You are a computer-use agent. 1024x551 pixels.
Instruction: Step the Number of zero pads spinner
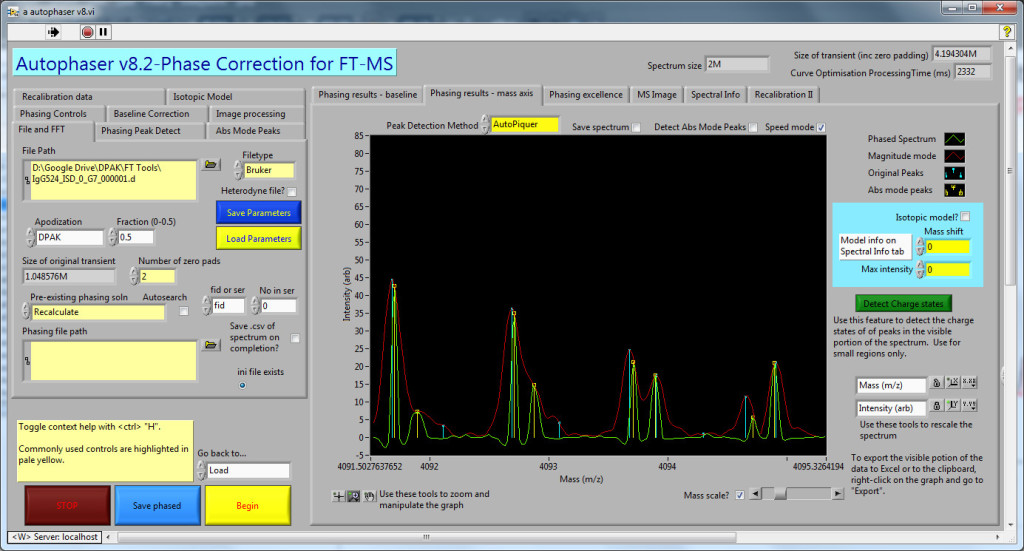pos(134,276)
